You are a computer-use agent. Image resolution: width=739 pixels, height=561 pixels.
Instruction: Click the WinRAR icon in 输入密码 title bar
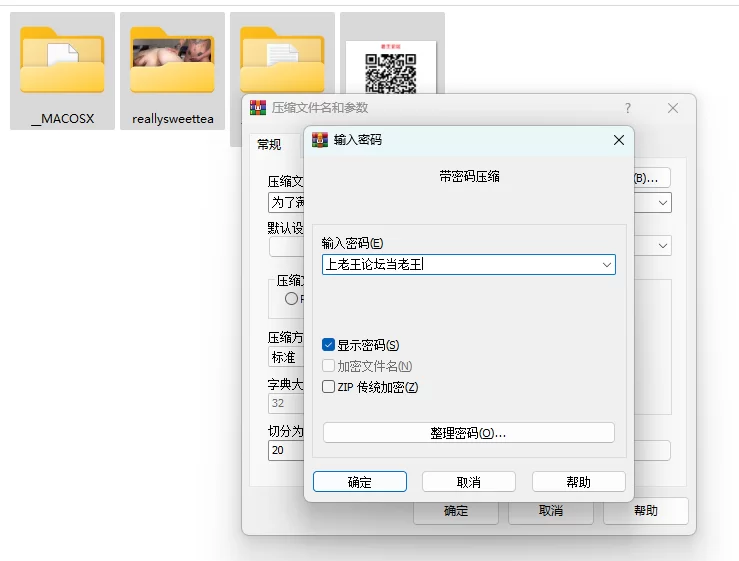pyautogui.click(x=320, y=140)
